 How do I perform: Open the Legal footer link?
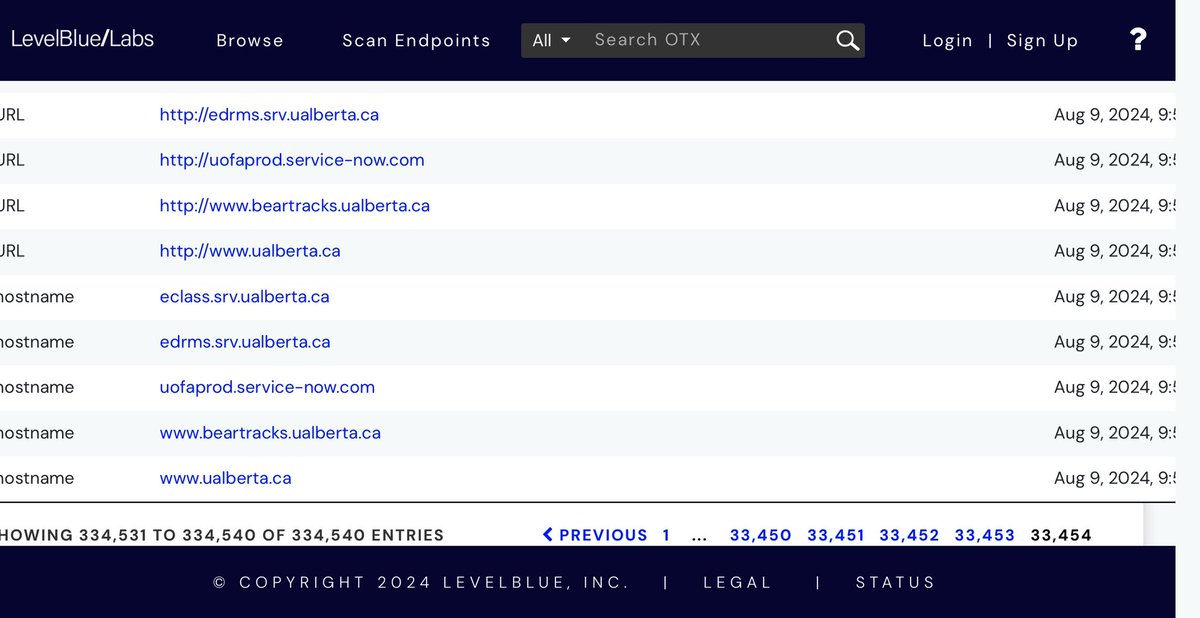[x=737, y=582]
